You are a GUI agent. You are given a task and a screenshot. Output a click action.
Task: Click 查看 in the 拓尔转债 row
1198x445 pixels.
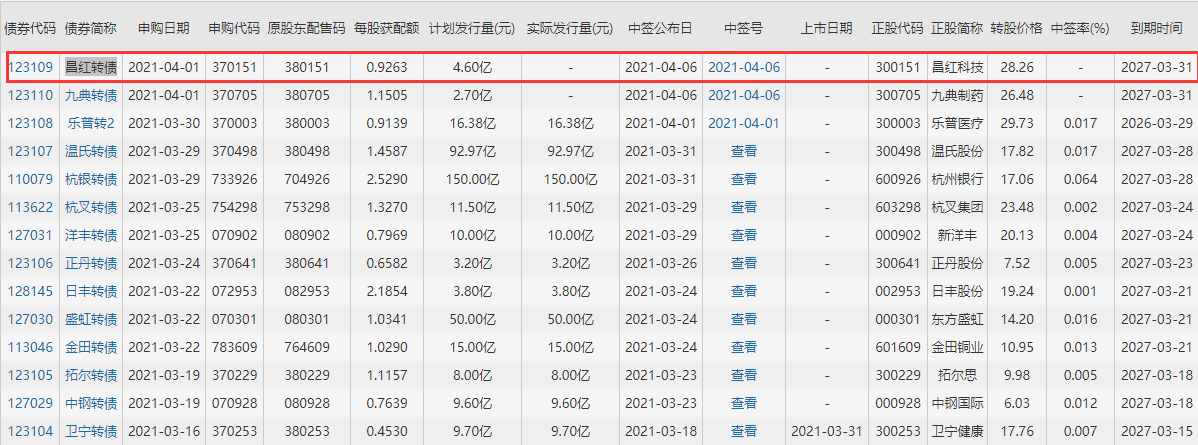tap(744, 375)
